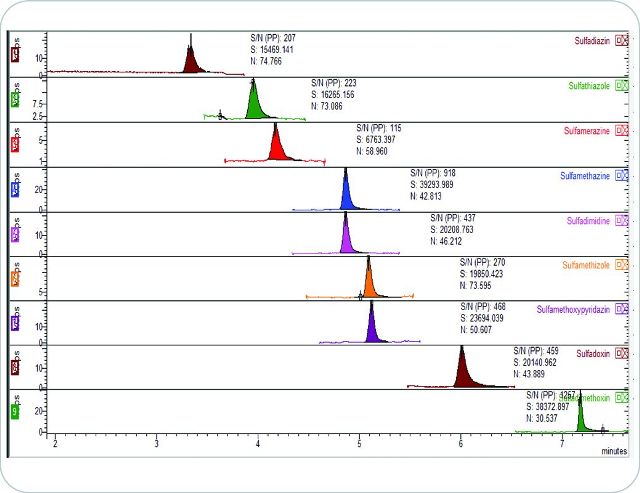This screenshot has height=493, width=640.
Task: Click the 'S/N (PP): 207' annotation
Action: coord(273,38)
